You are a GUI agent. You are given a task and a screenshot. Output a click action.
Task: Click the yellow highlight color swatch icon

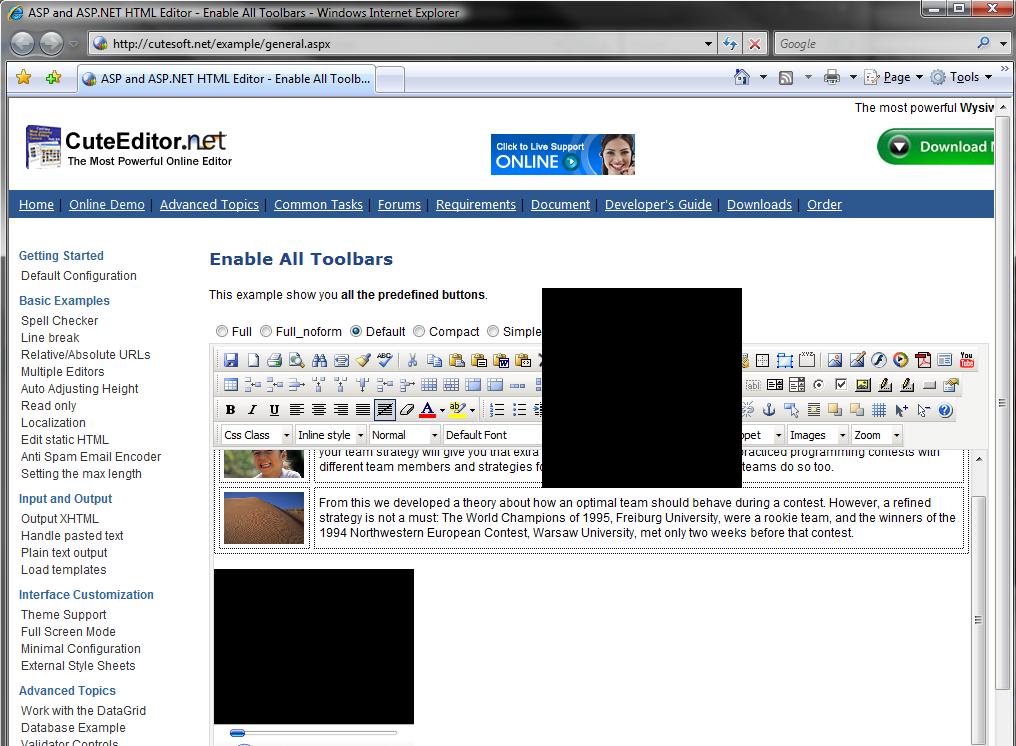[x=457, y=410]
